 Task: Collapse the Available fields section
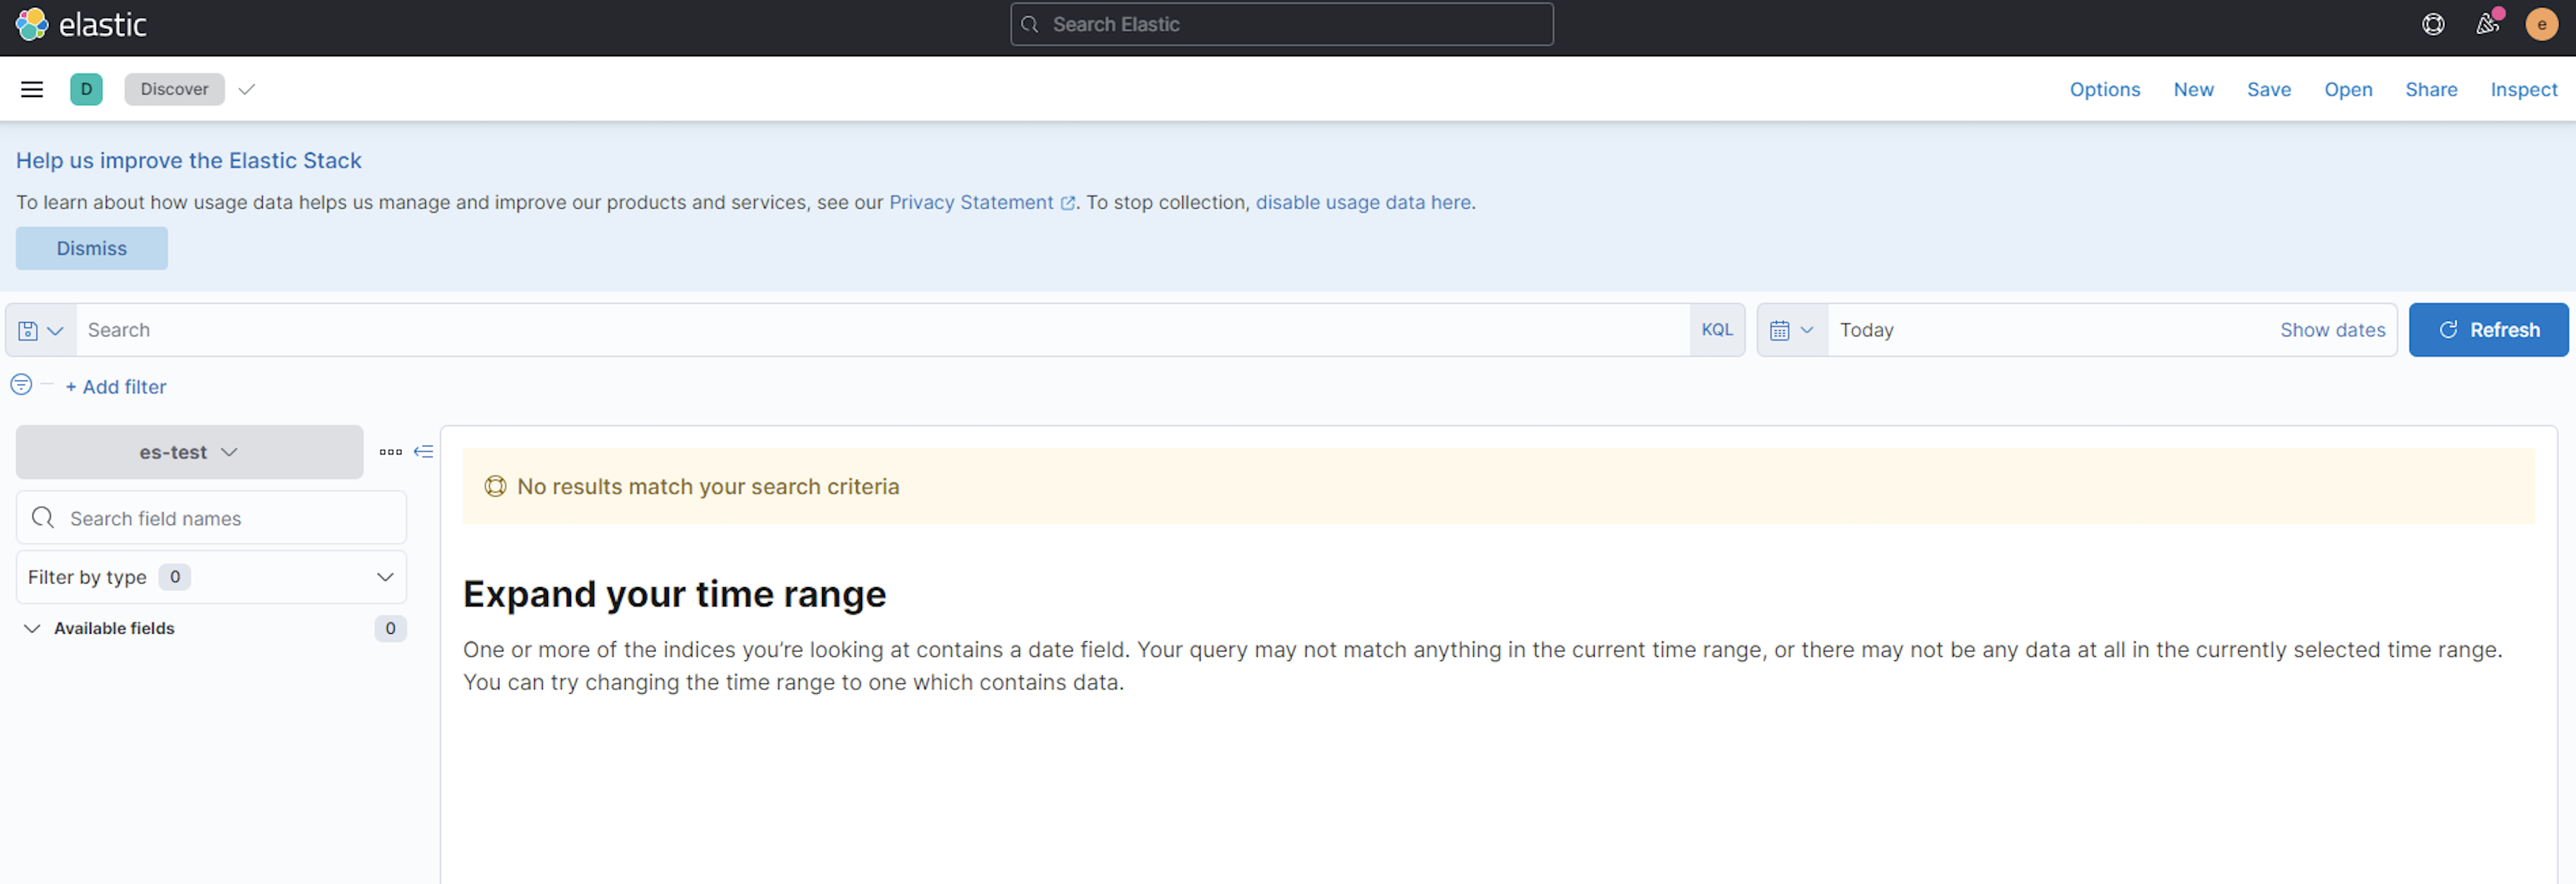[x=32, y=628]
